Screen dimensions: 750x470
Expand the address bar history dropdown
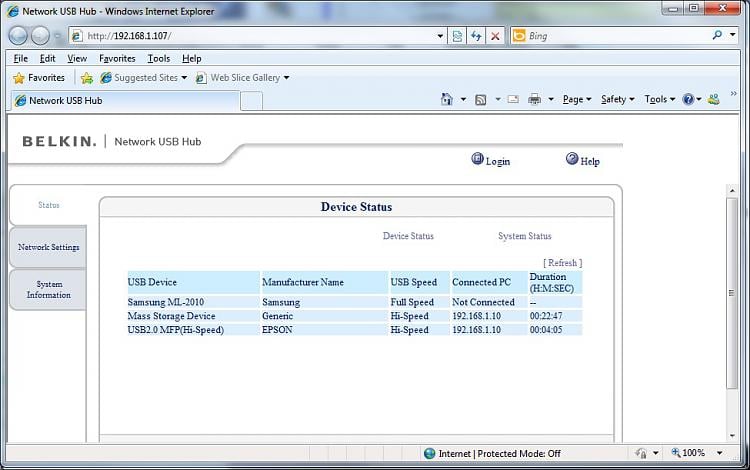[440, 36]
